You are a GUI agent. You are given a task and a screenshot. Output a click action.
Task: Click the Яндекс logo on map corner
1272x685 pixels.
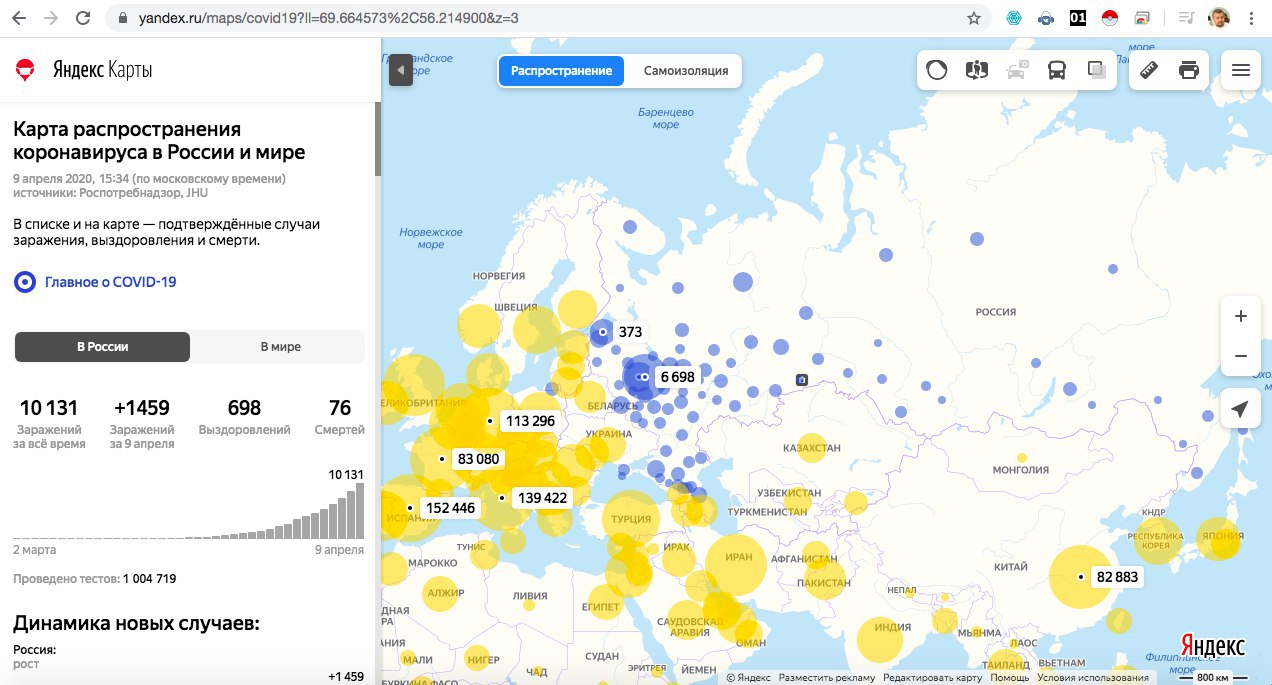point(1213,645)
